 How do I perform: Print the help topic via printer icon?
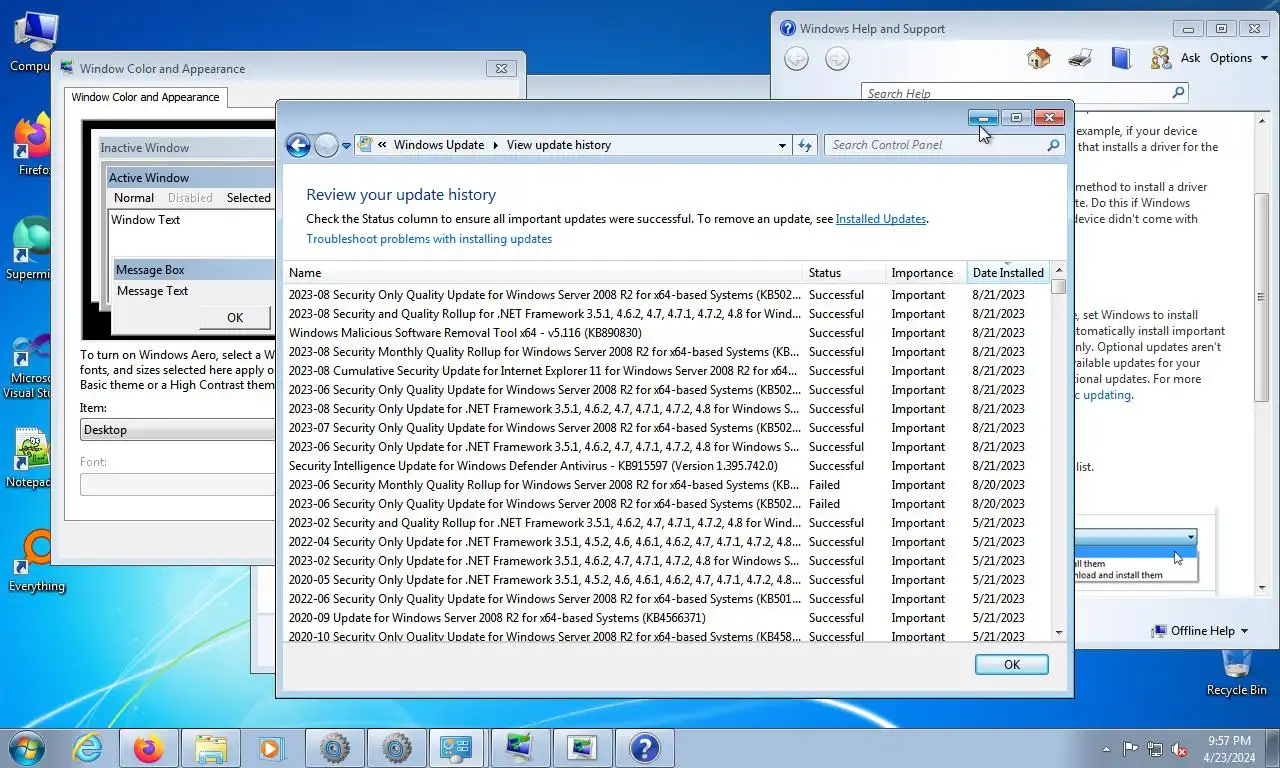1080,58
